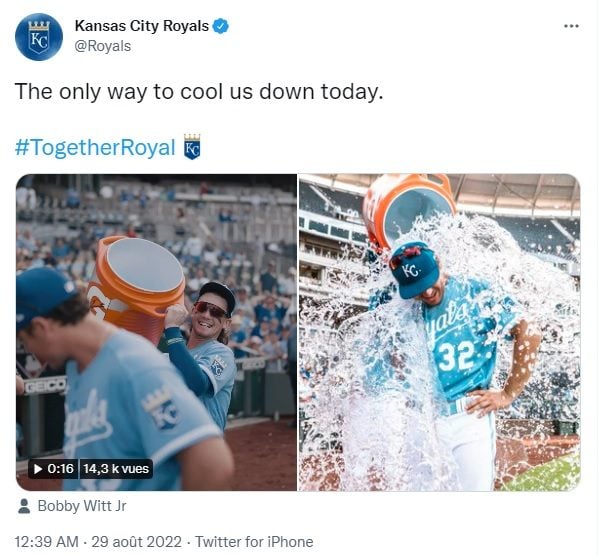
Task: Open the three-dot more options menu
Action: pyautogui.click(x=571, y=26)
